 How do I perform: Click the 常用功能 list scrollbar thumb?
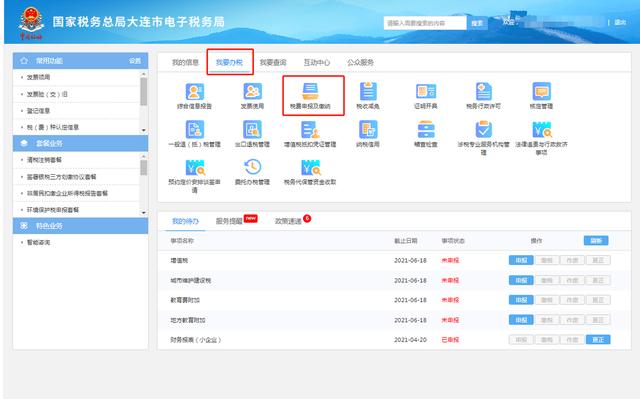(144, 91)
